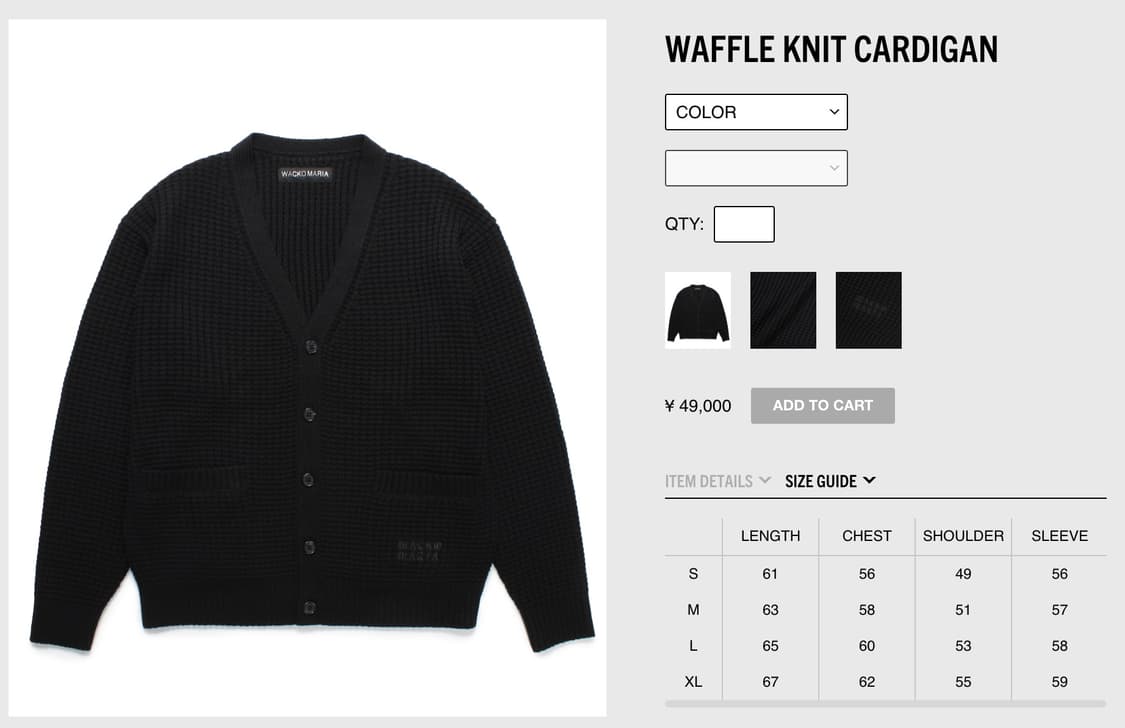The image size is (1125, 728).
Task: Click the XL size row label
Action: pyautogui.click(x=693, y=682)
